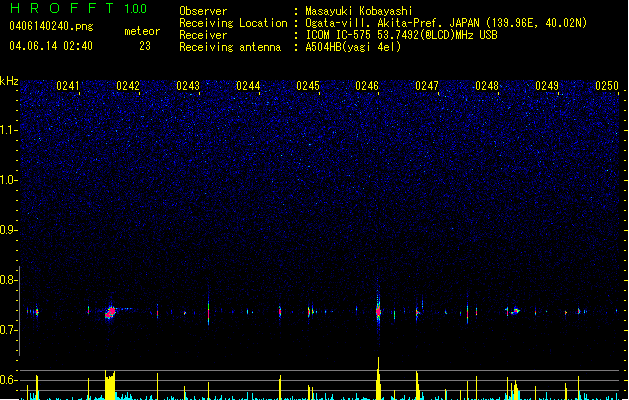The height and width of the screenshot is (400, 629).
Task: Click the 0.7 frequency axis label
Action: pyautogui.click(x=8, y=330)
